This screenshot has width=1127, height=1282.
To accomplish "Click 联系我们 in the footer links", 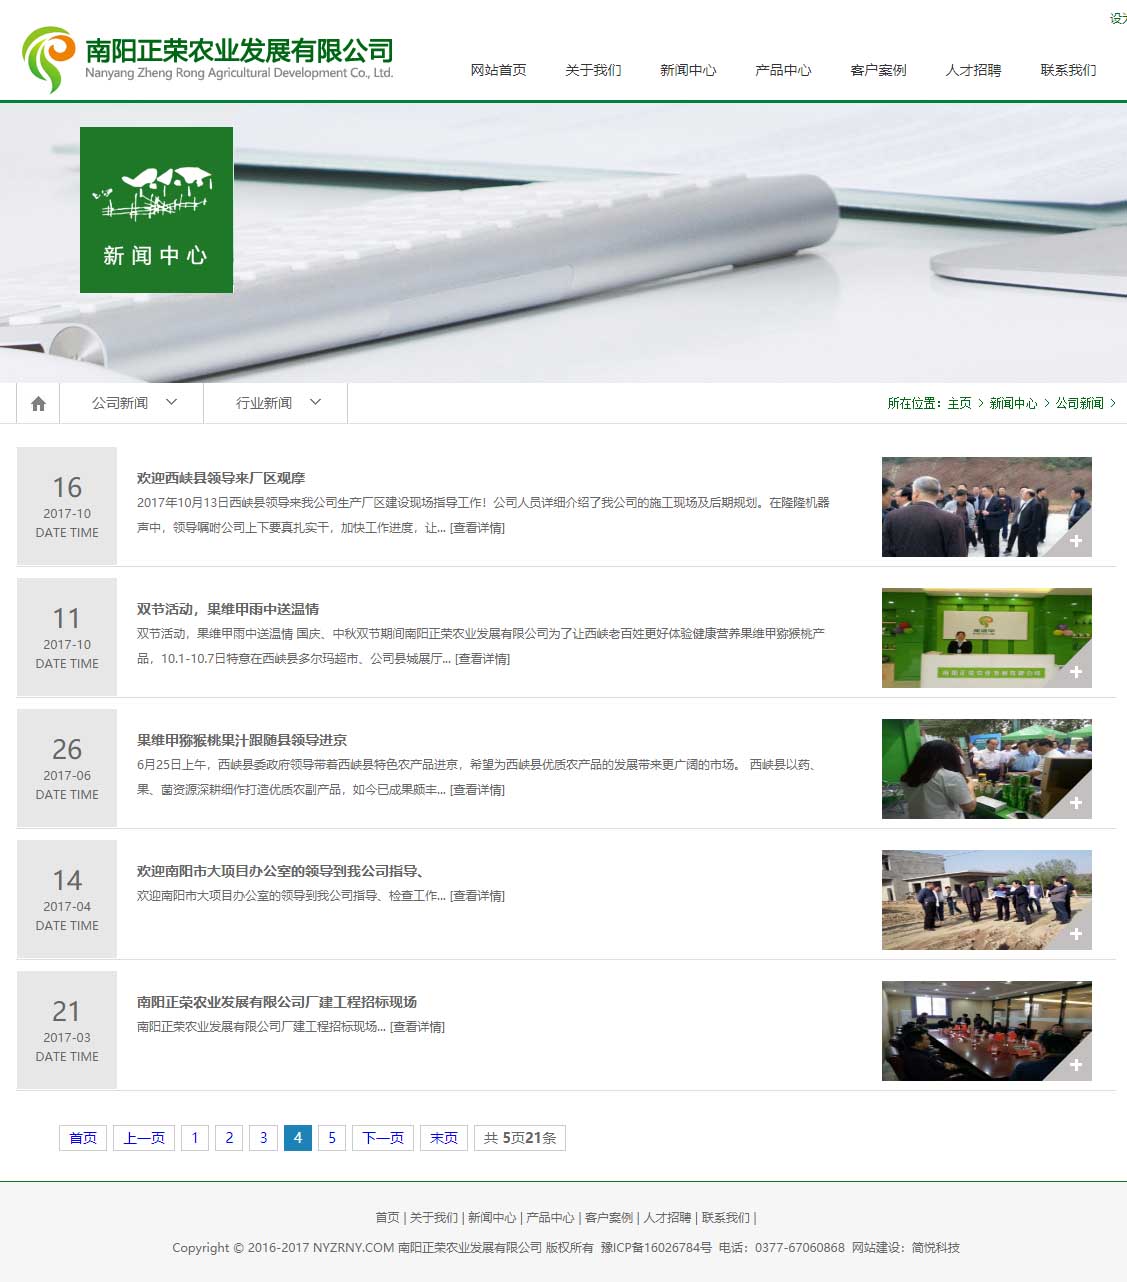I will point(725,1218).
